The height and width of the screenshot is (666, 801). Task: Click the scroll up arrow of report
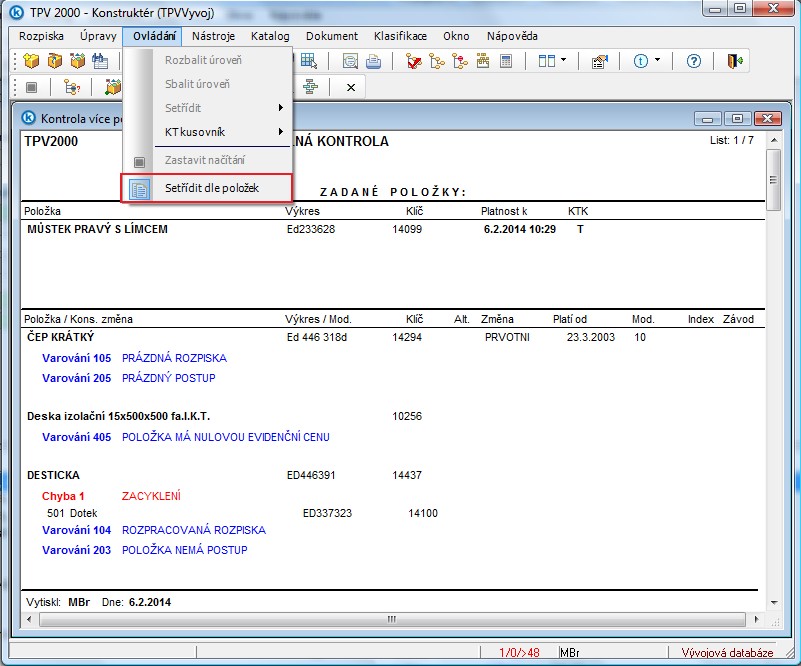point(773,140)
